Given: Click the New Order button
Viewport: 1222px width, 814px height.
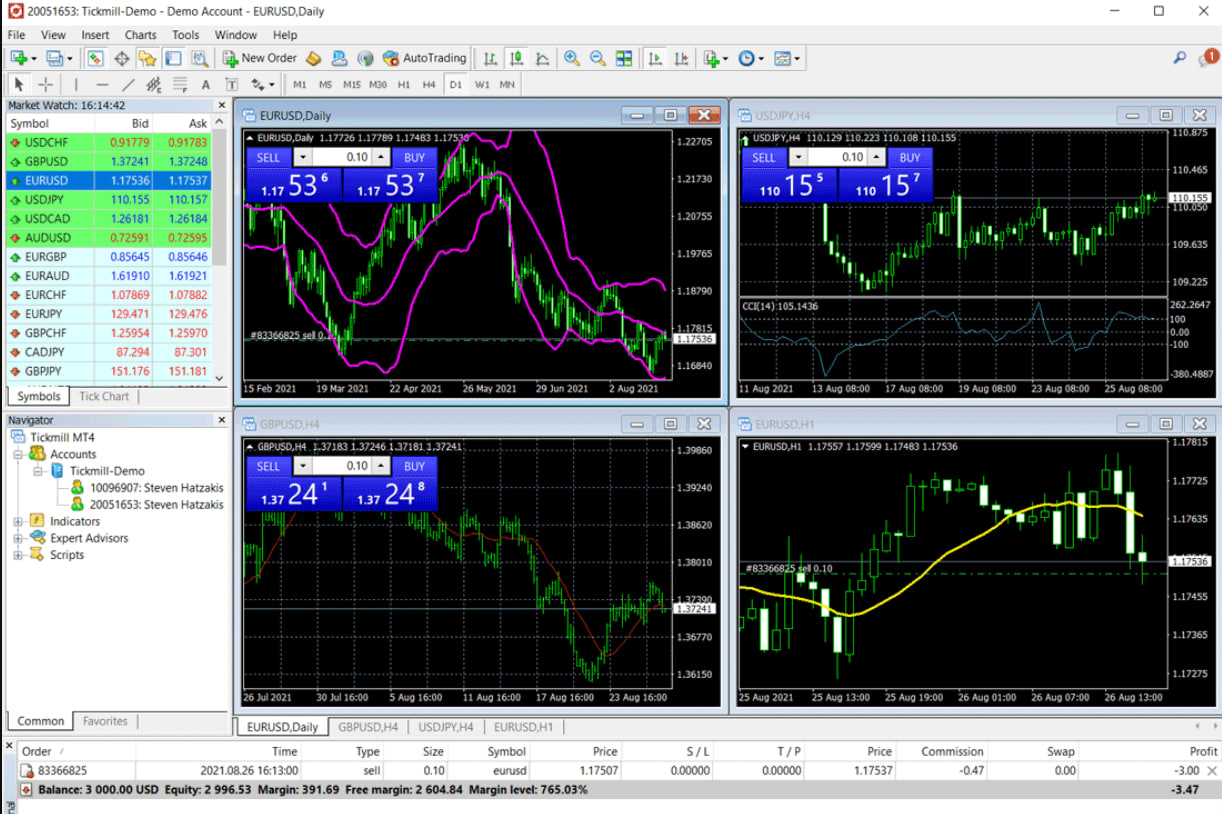Looking at the screenshot, I should [260, 59].
